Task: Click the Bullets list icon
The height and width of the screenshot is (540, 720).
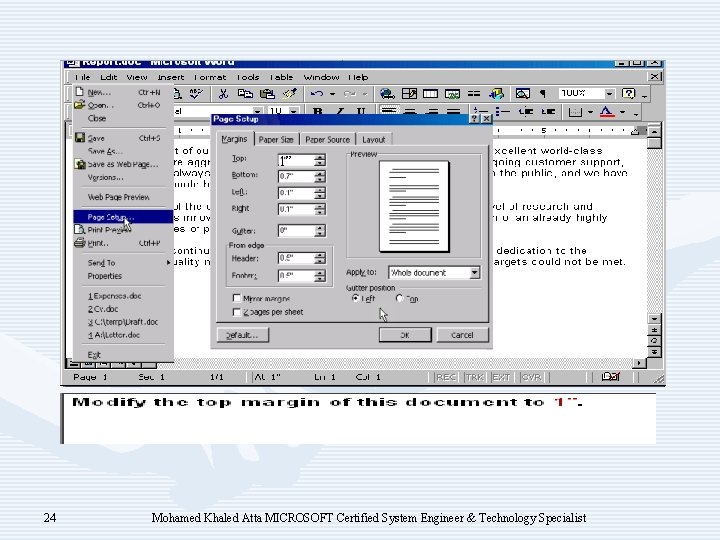Action: pyautogui.click(x=503, y=111)
